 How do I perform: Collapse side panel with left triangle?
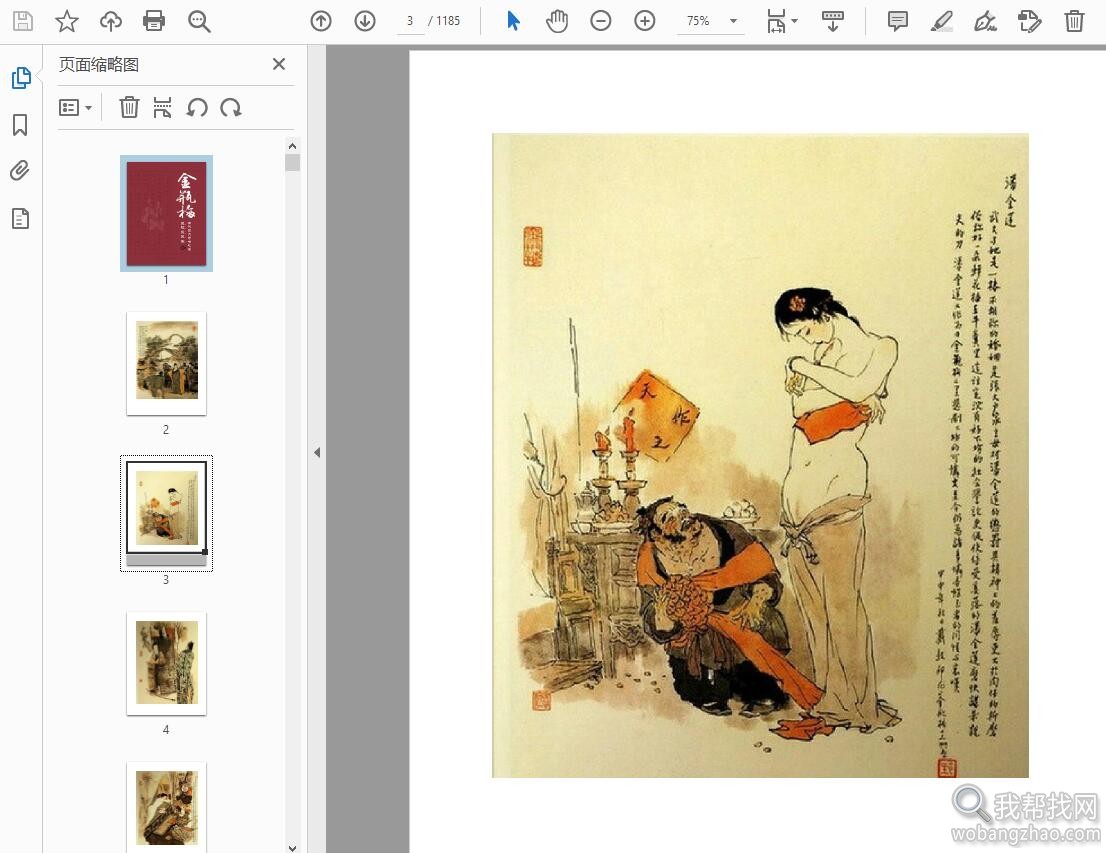[317, 452]
